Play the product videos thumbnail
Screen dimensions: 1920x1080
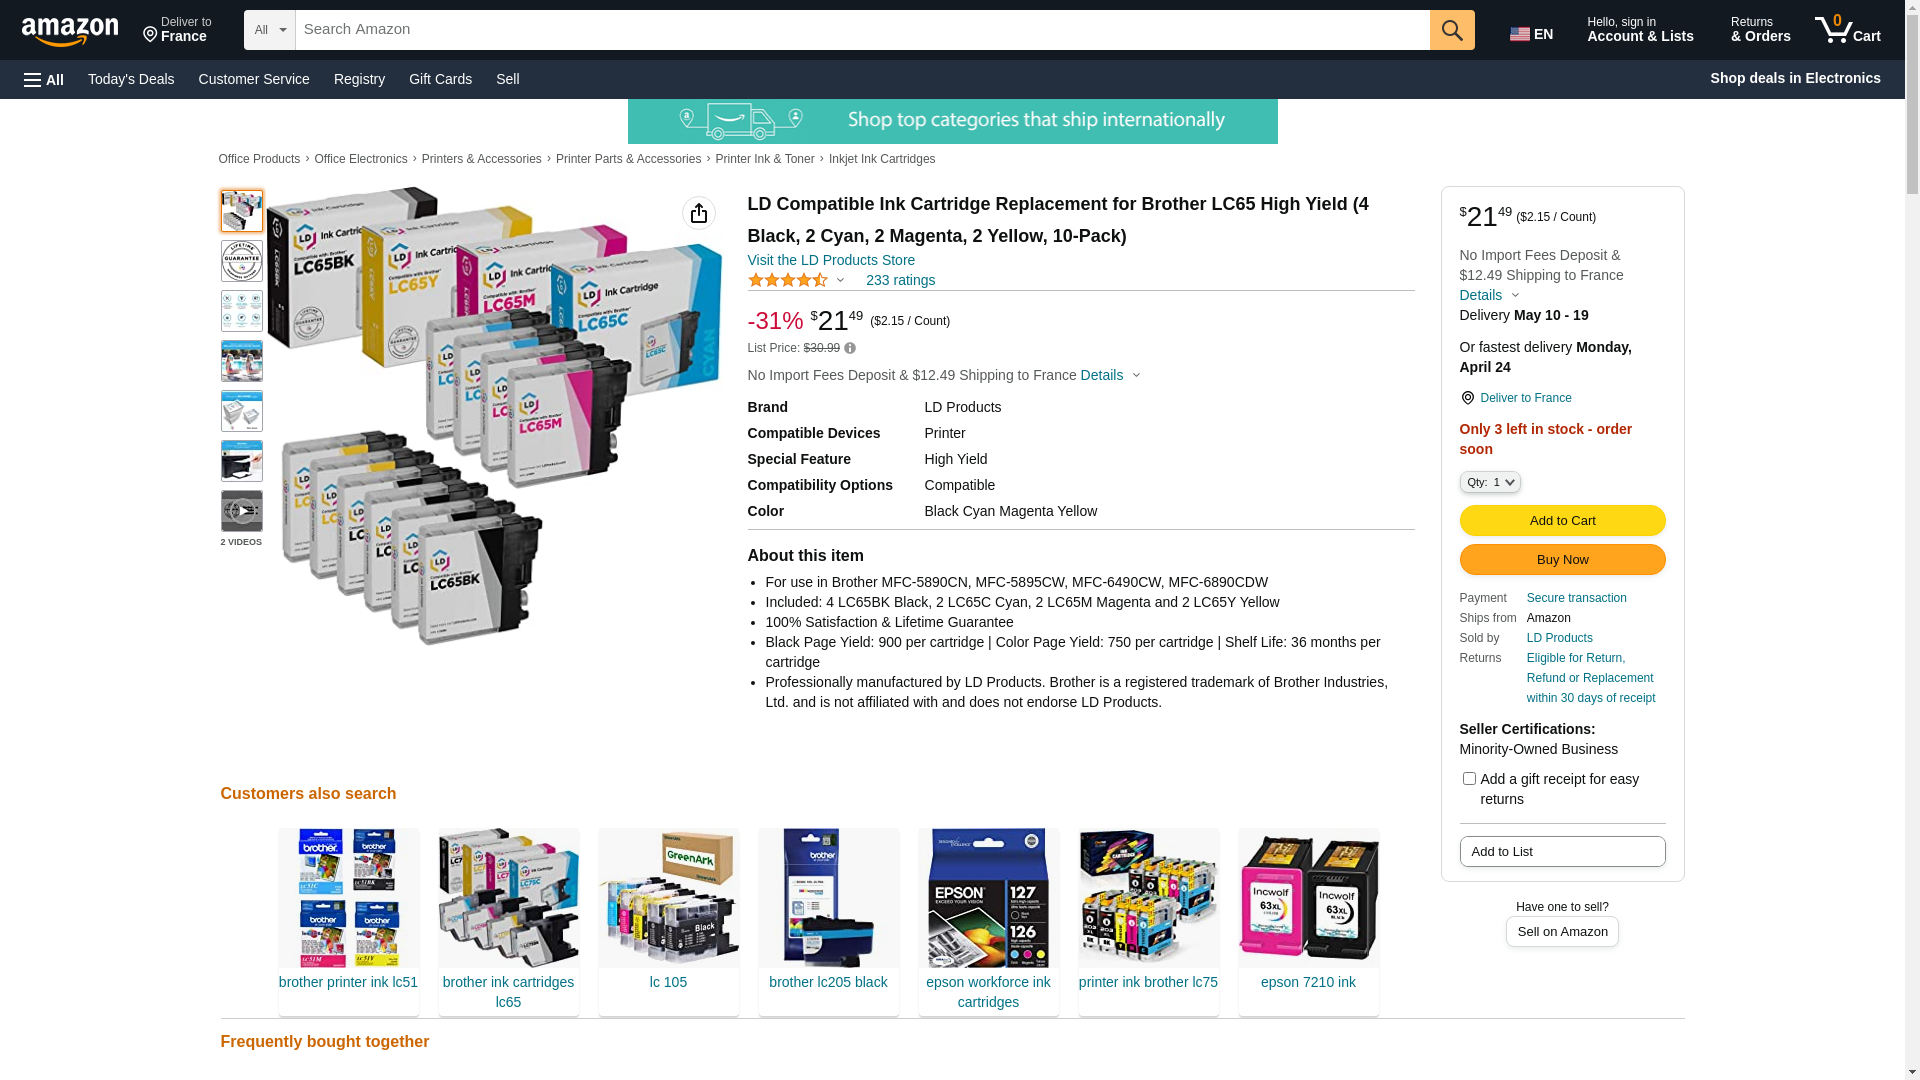(x=242, y=511)
